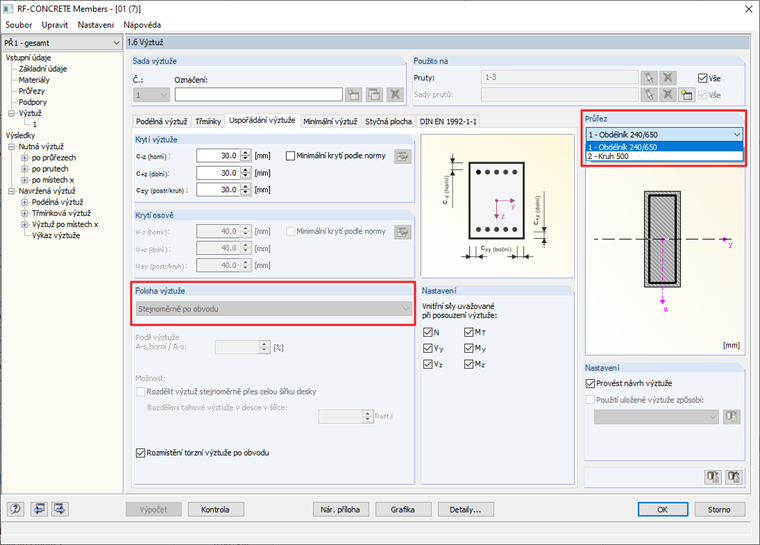Click the clear members icon next to Pruty

[667, 78]
